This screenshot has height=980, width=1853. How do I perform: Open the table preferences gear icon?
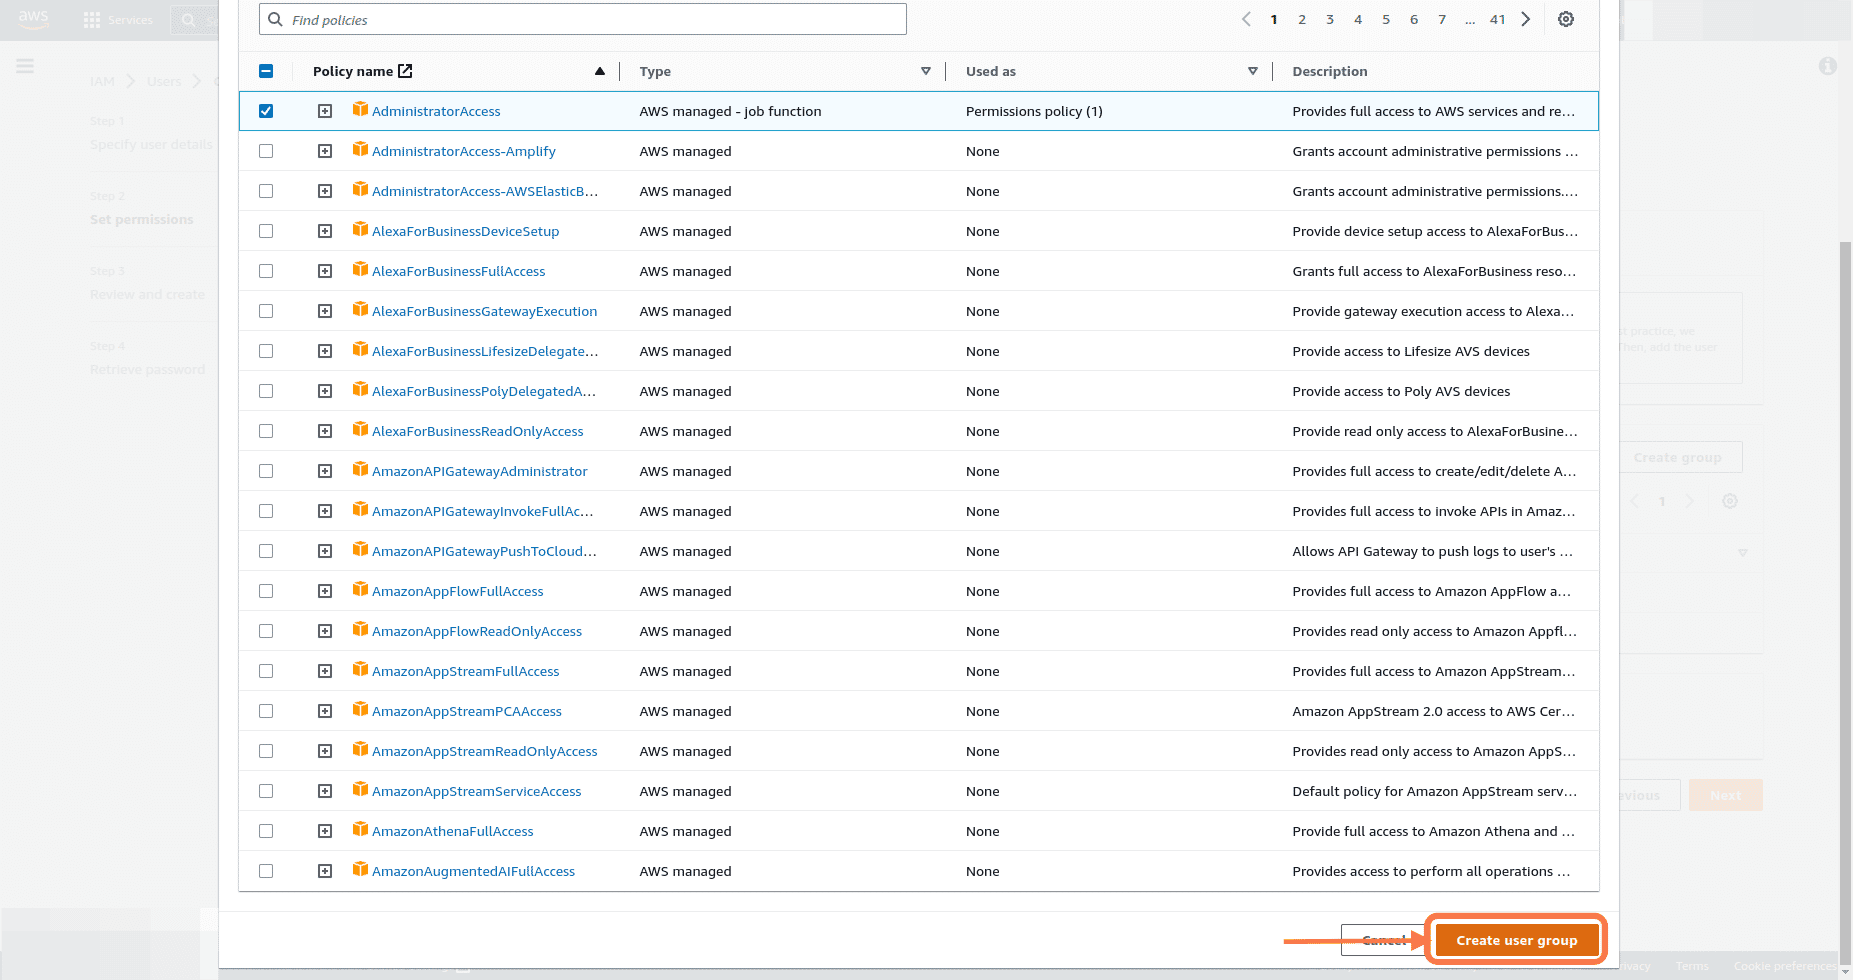pos(1566,19)
